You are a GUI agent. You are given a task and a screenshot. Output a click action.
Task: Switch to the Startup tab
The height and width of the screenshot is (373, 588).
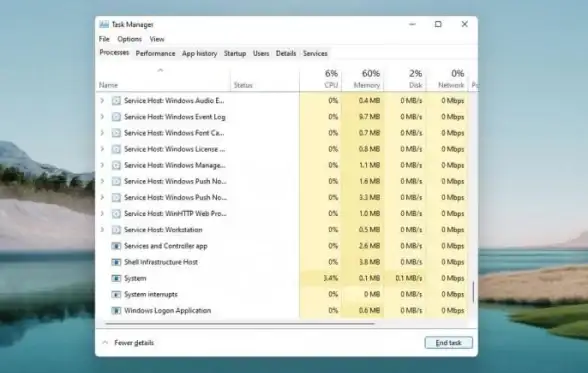coord(235,53)
